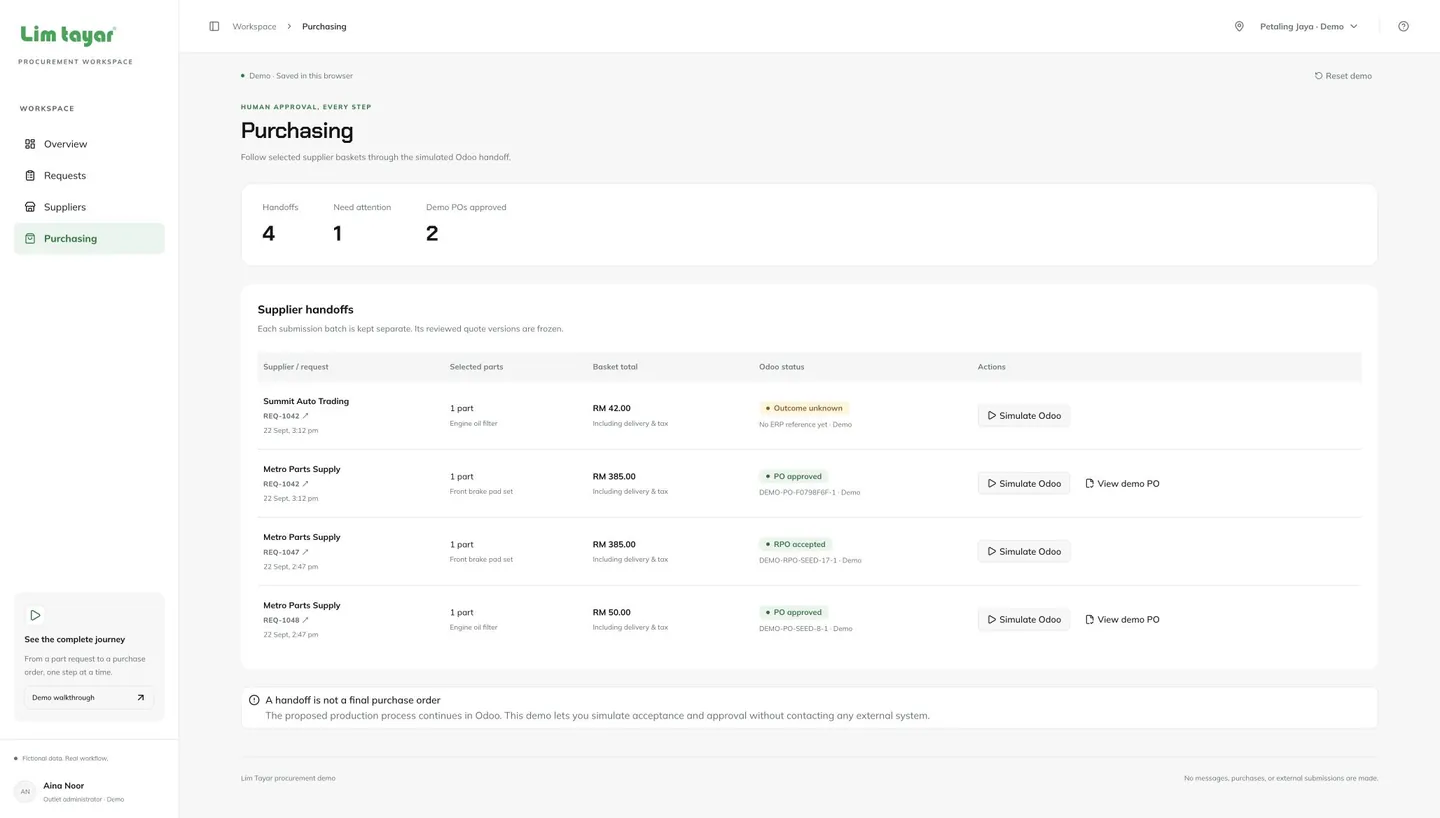Click the PO approved badge for REQ-1048
Image resolution: width=1440 pixels, height=818 pixels.
793,612
